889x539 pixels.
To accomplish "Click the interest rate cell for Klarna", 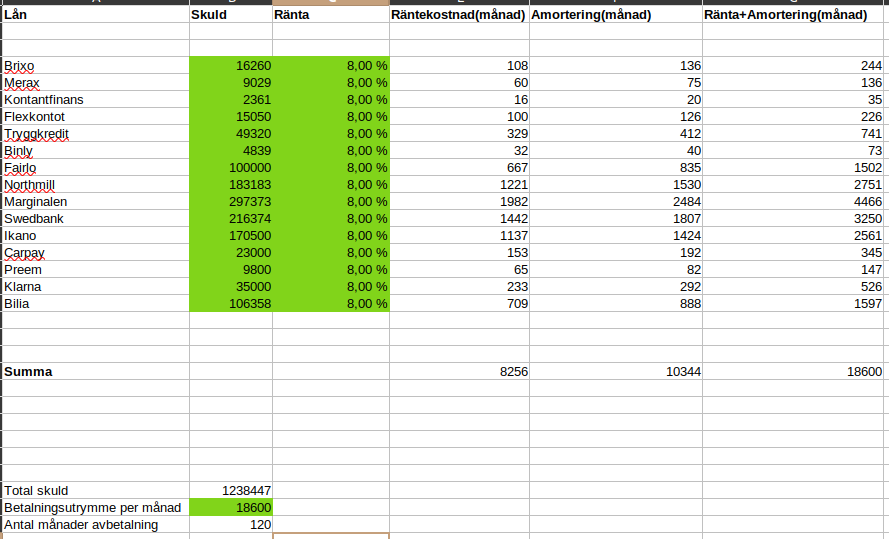I will click(330, 287).
